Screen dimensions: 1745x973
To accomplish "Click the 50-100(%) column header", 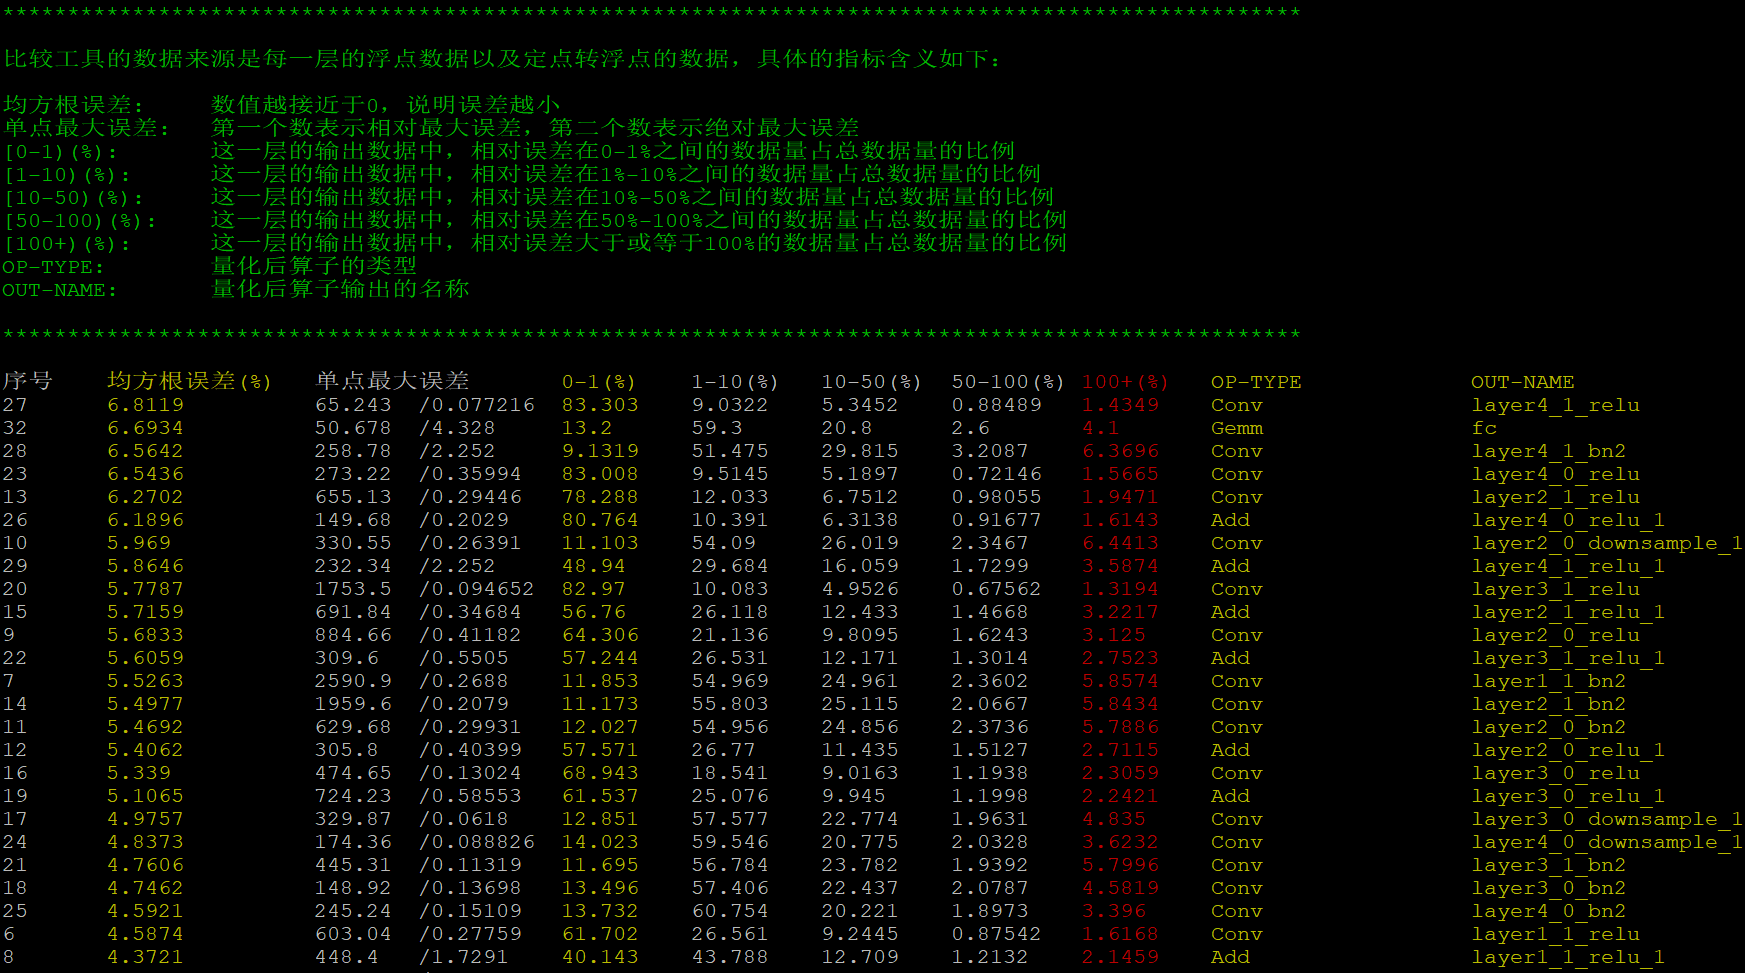I will (1008, 382).
